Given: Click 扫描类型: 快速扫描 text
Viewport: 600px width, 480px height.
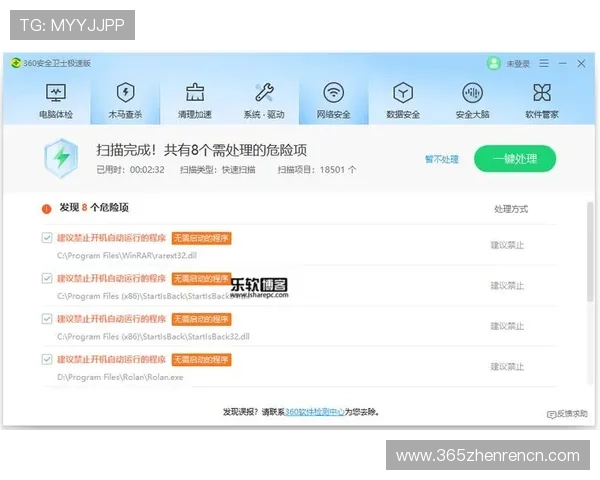Looking at the screenshot, I should point(217,170).
